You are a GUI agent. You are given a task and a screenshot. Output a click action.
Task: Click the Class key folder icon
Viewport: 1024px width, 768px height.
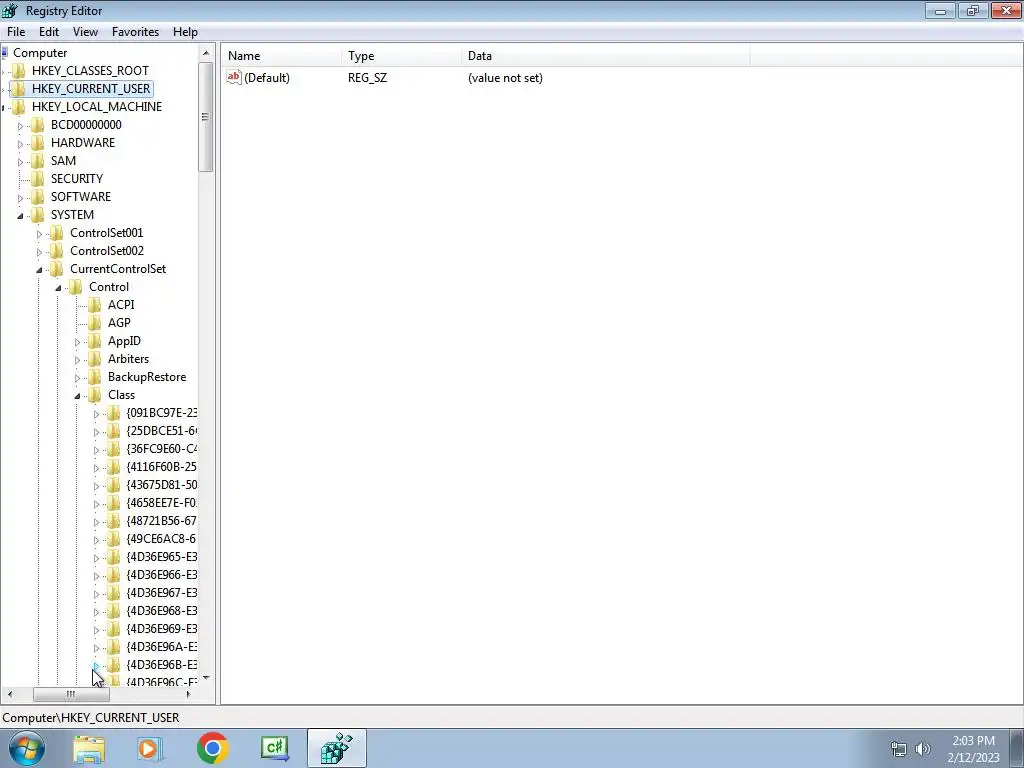point(95,395)
